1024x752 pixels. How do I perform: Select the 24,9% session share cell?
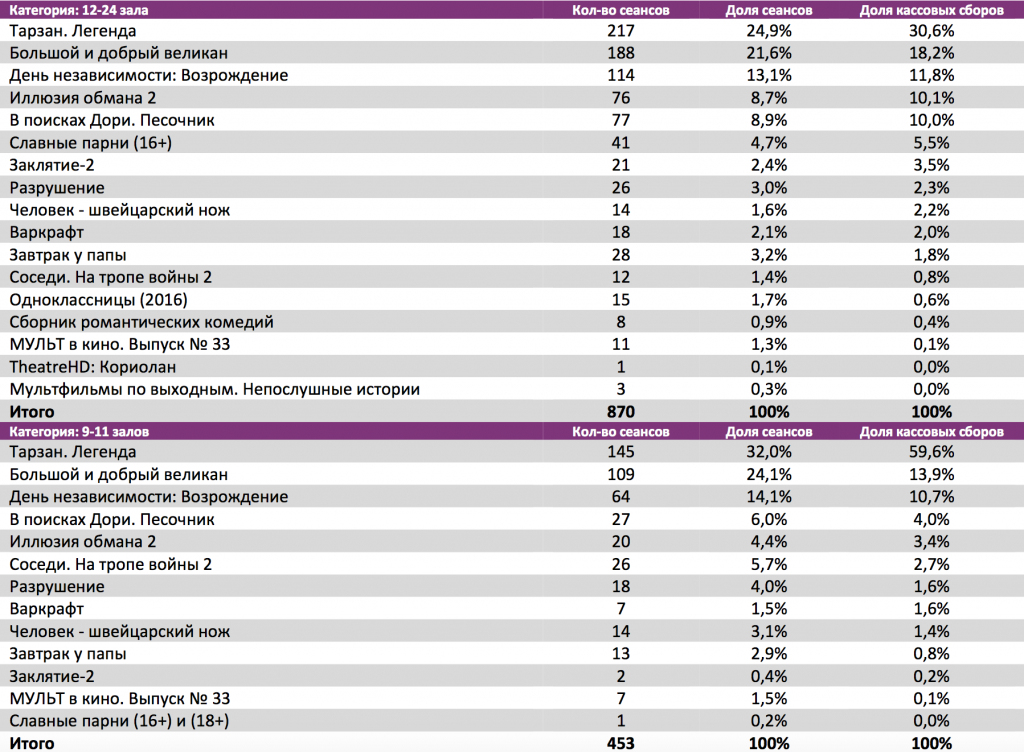[x=768, y=31]
